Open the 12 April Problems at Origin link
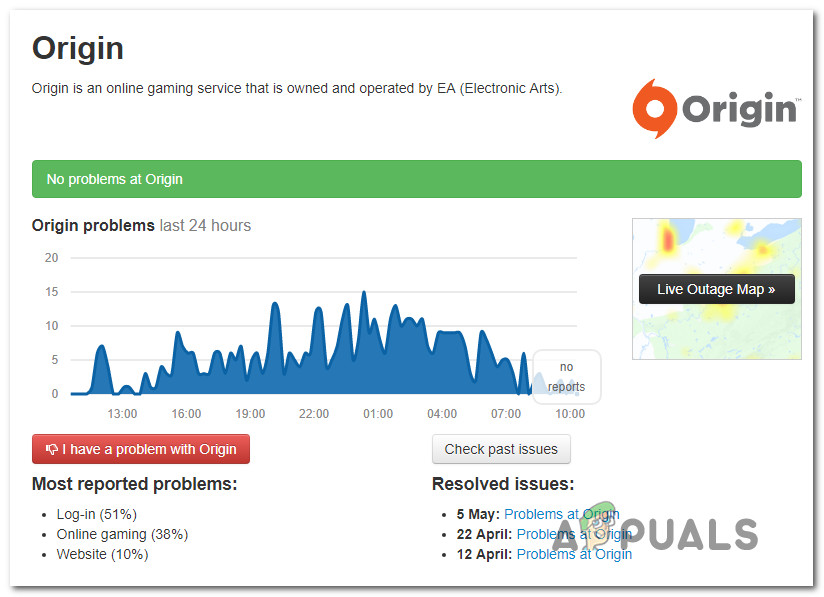The height and width of the screenshot is (597, 824). tap(574, 554)
